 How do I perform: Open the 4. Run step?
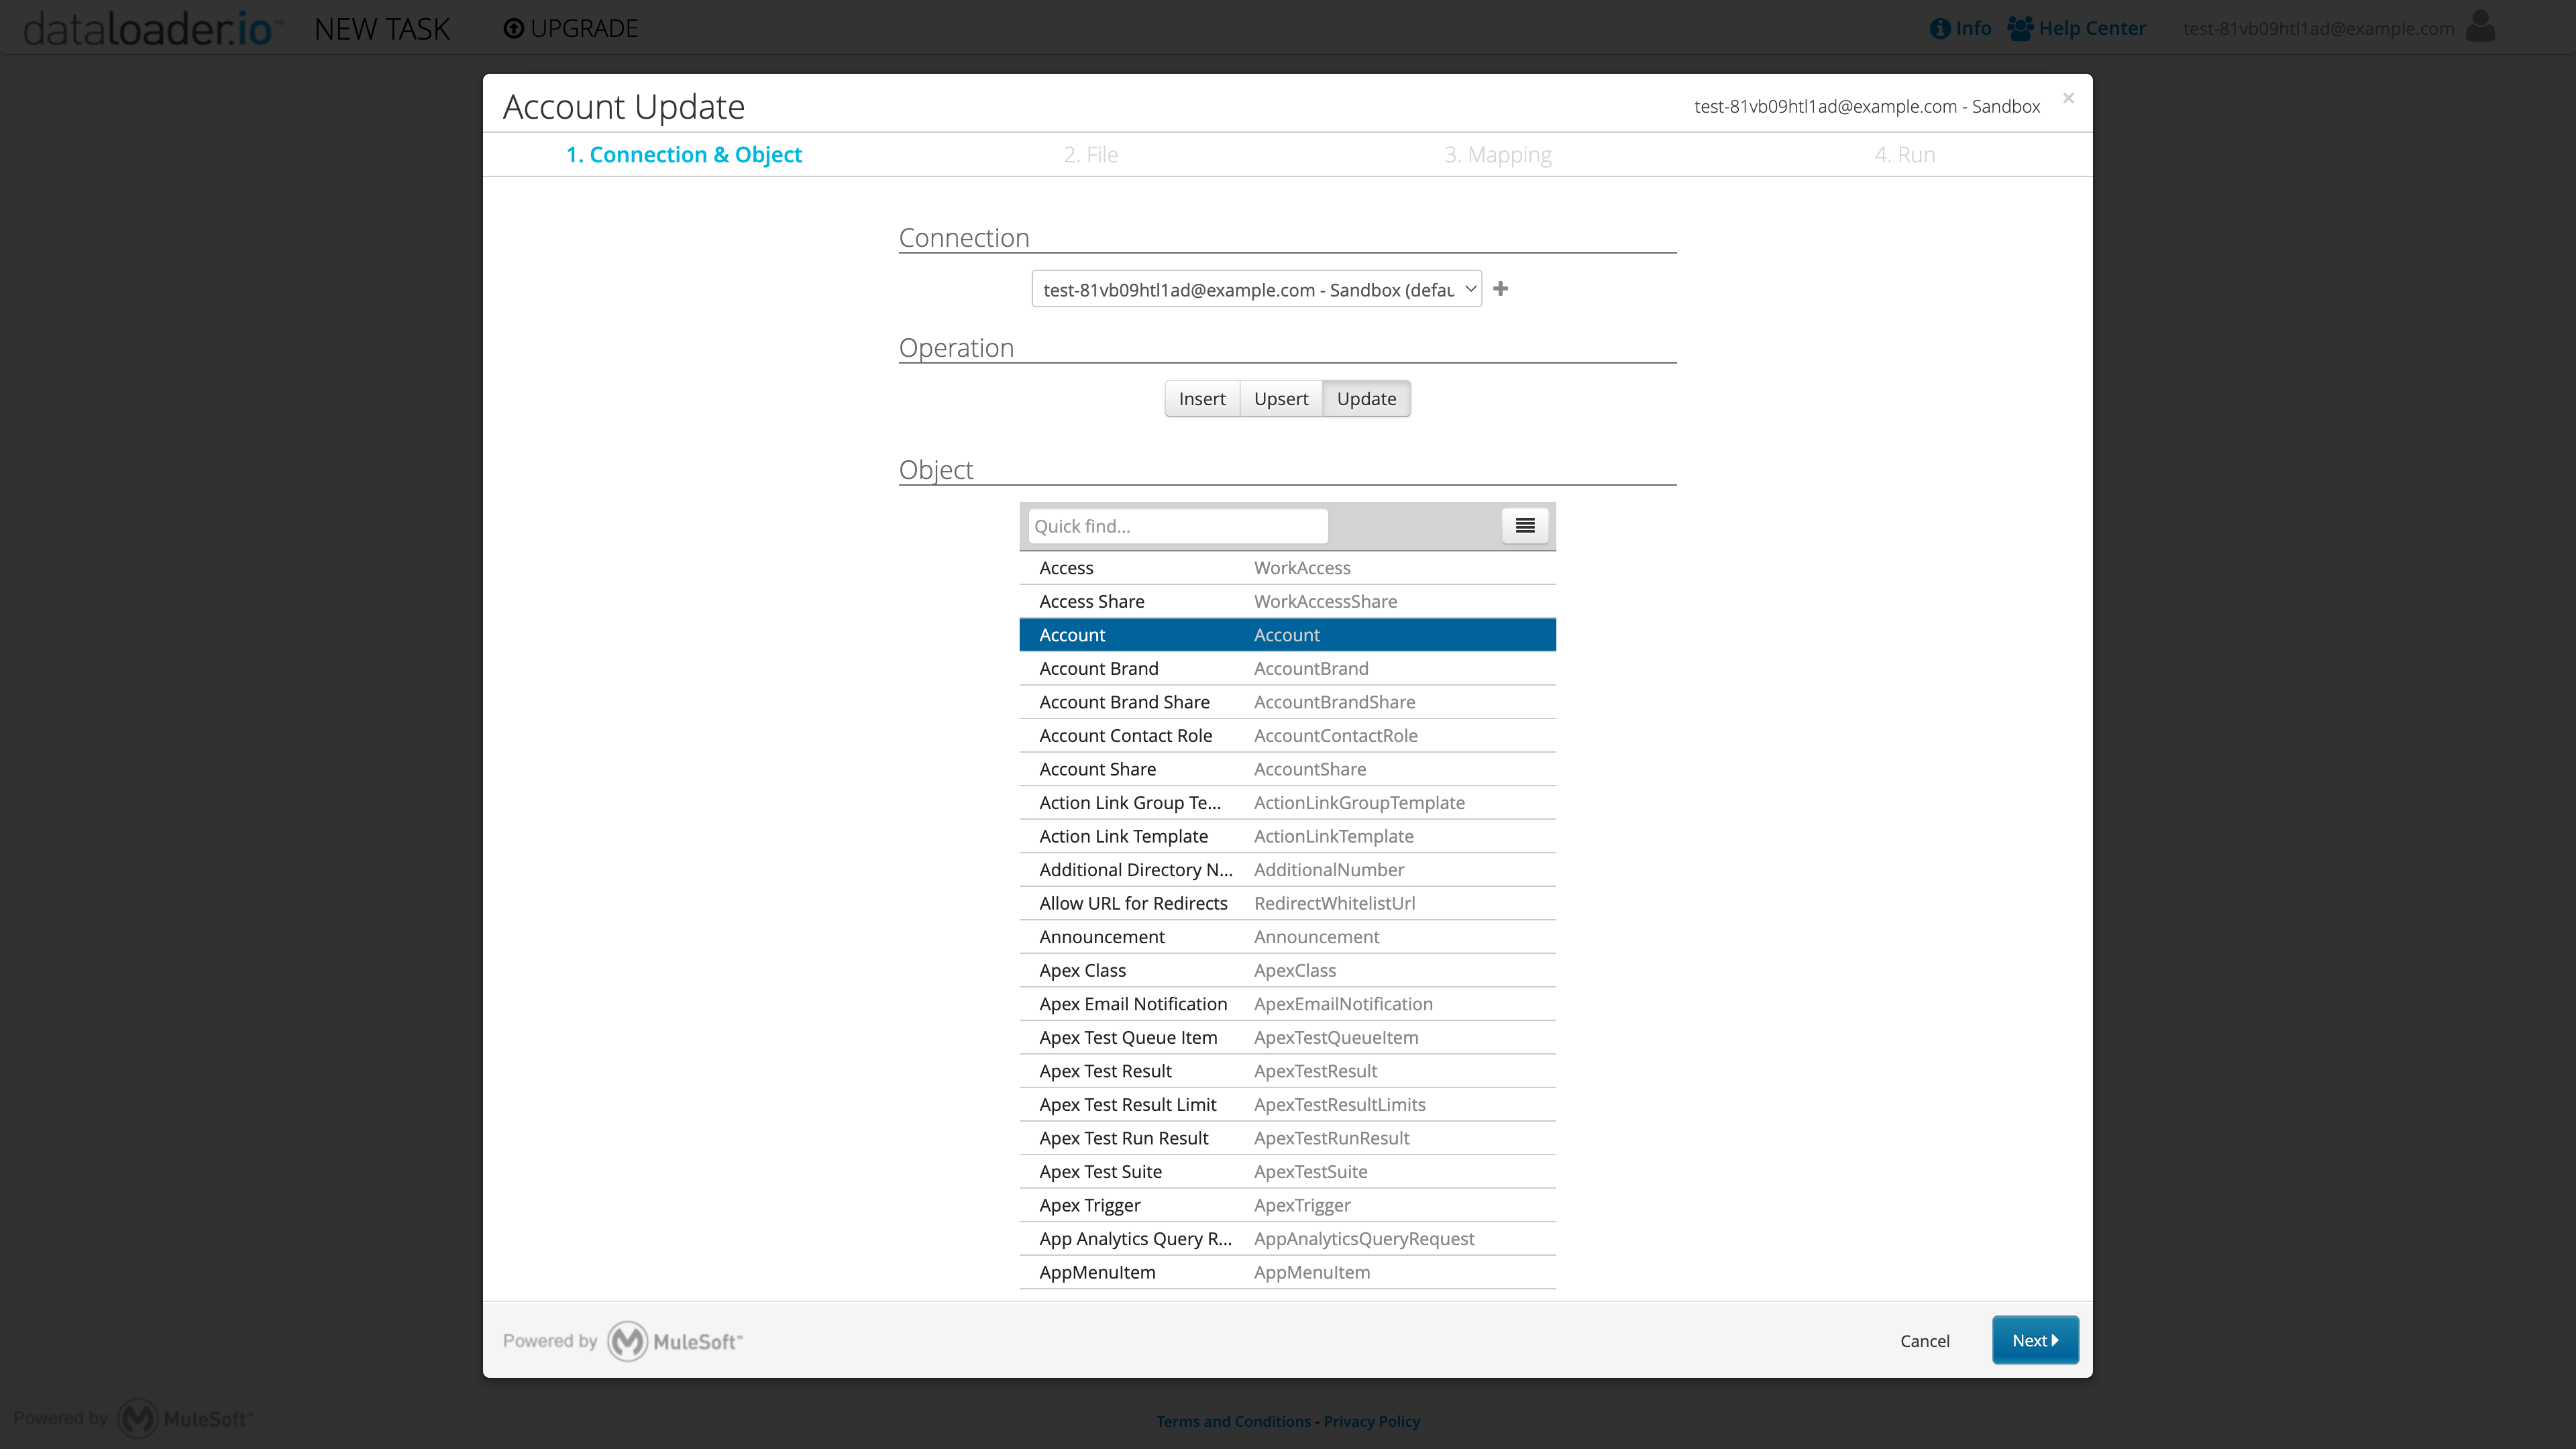[x=1904, y=154]
